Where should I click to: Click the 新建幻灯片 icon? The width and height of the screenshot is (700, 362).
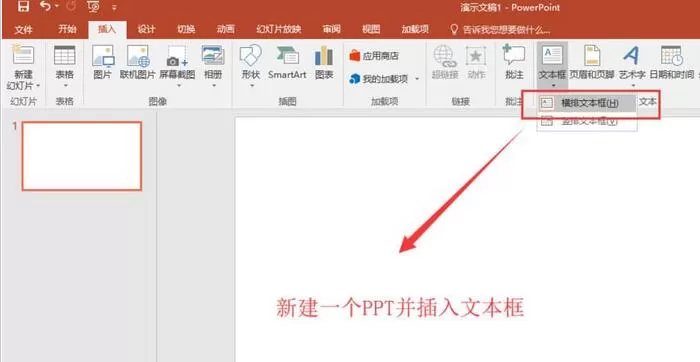click(x=23, y=55)
